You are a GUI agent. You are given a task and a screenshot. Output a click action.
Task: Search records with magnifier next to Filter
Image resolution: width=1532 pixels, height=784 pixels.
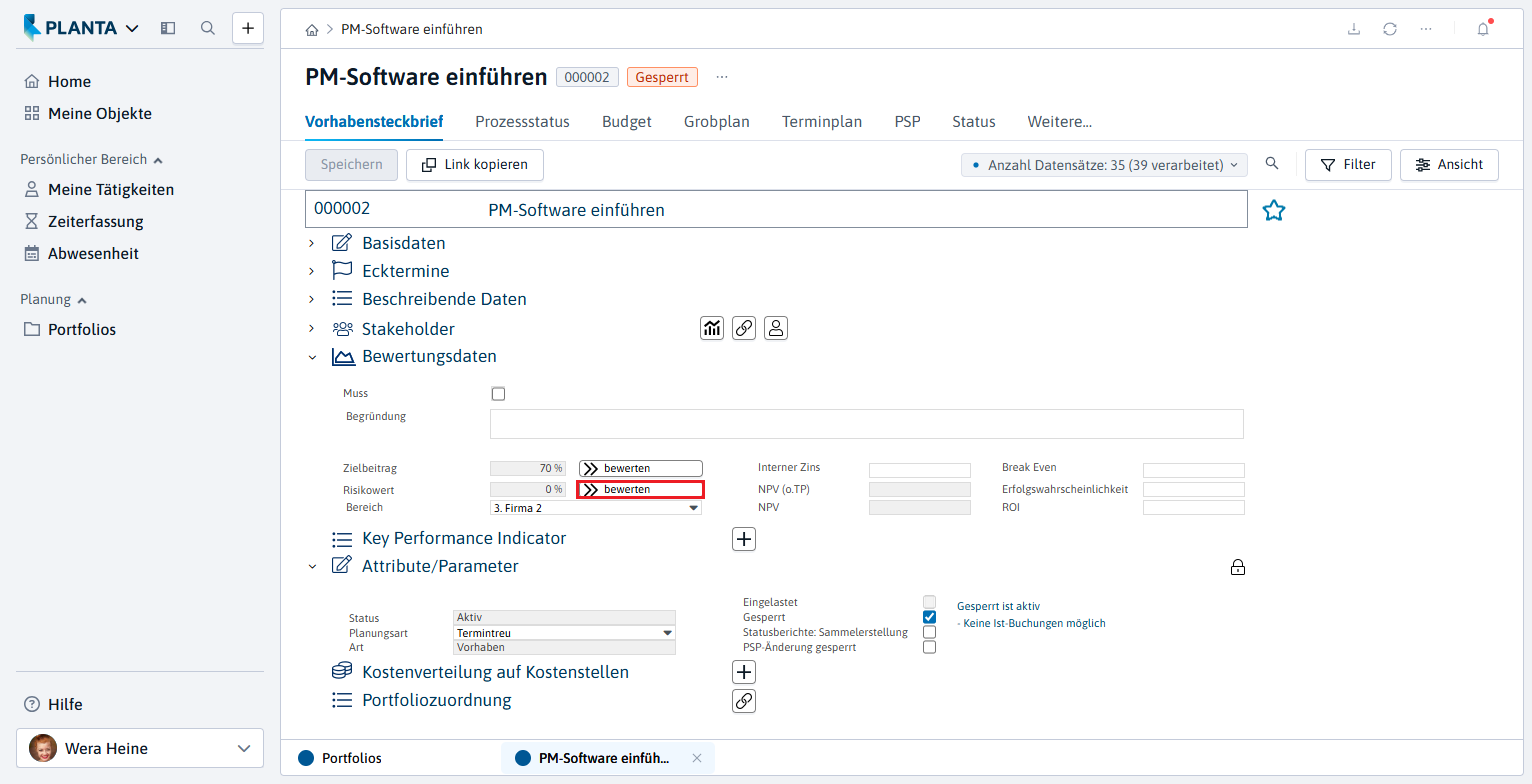1272,164
